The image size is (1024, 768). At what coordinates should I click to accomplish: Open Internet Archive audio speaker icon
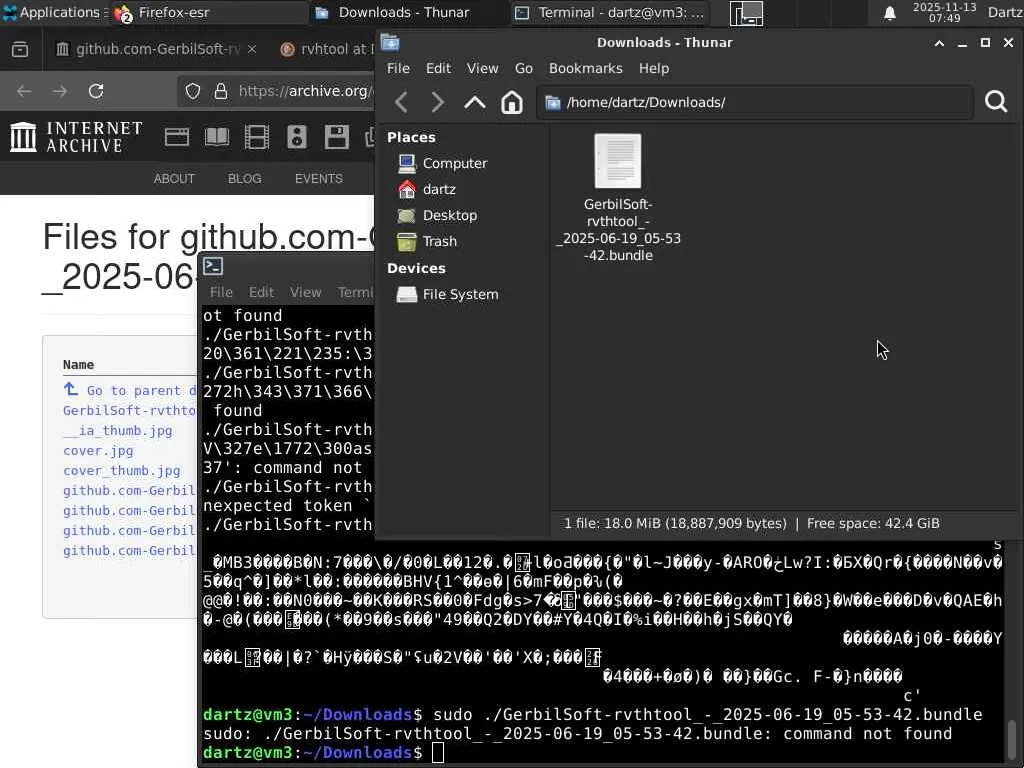296,137
